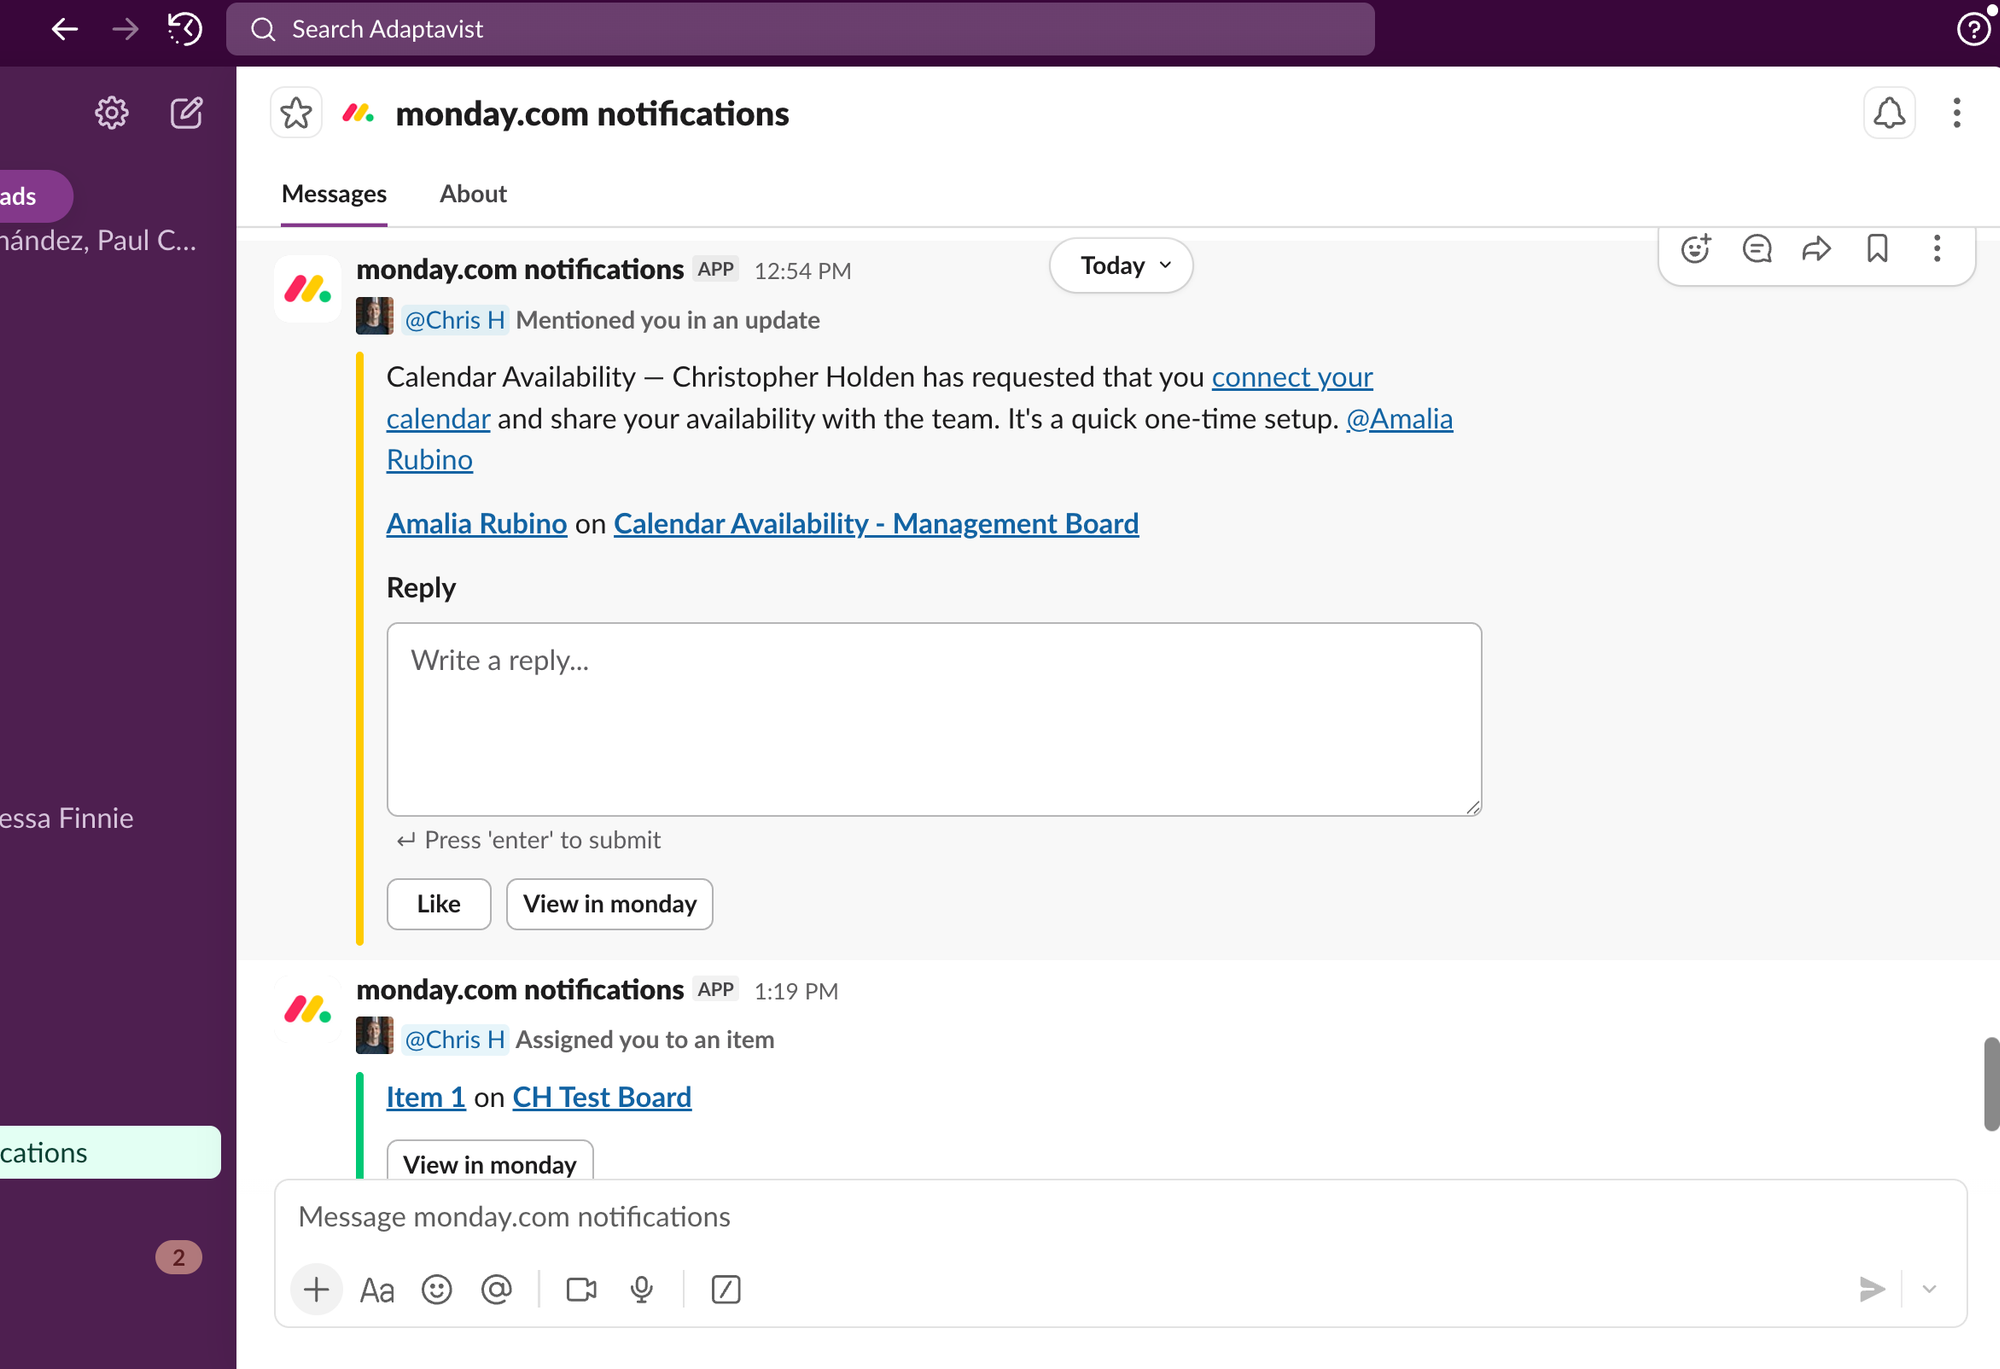Open Amalia Rubino item link

477,524
